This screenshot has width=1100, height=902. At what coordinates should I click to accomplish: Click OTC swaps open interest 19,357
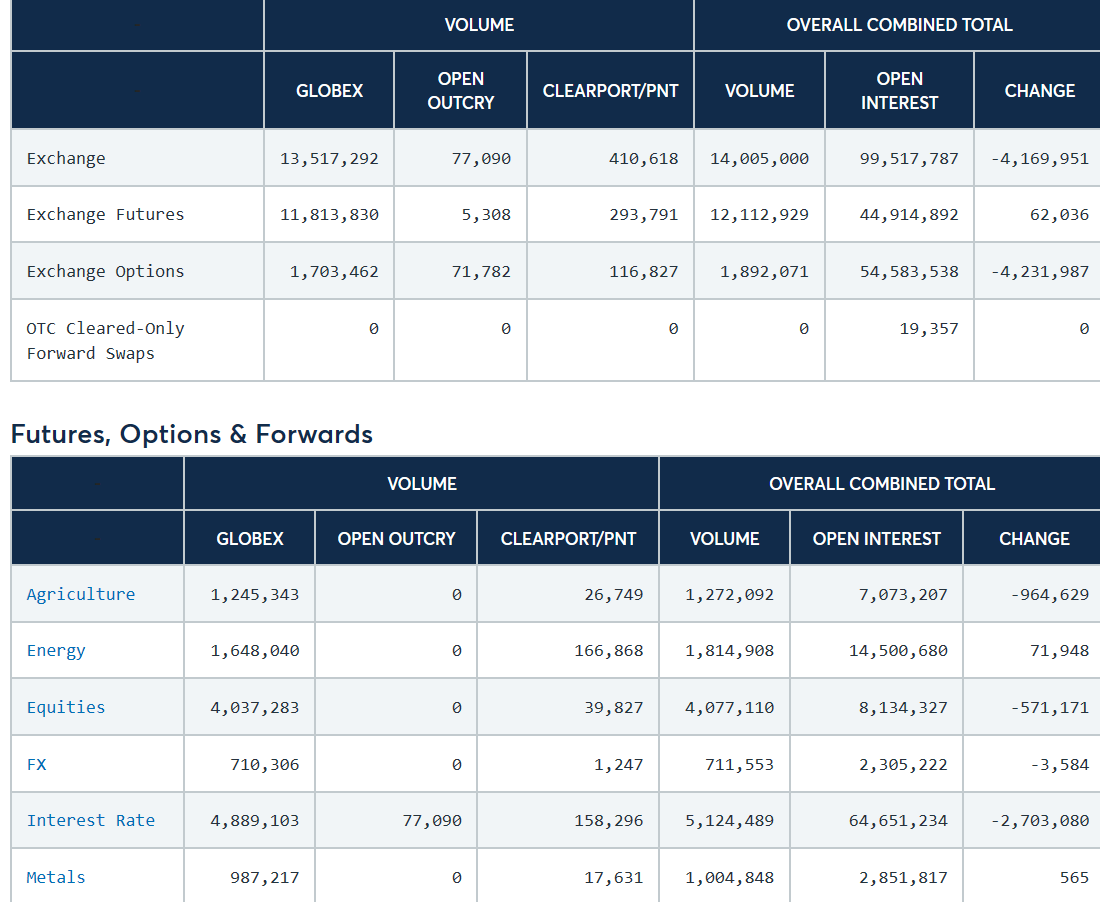[929, 328]
